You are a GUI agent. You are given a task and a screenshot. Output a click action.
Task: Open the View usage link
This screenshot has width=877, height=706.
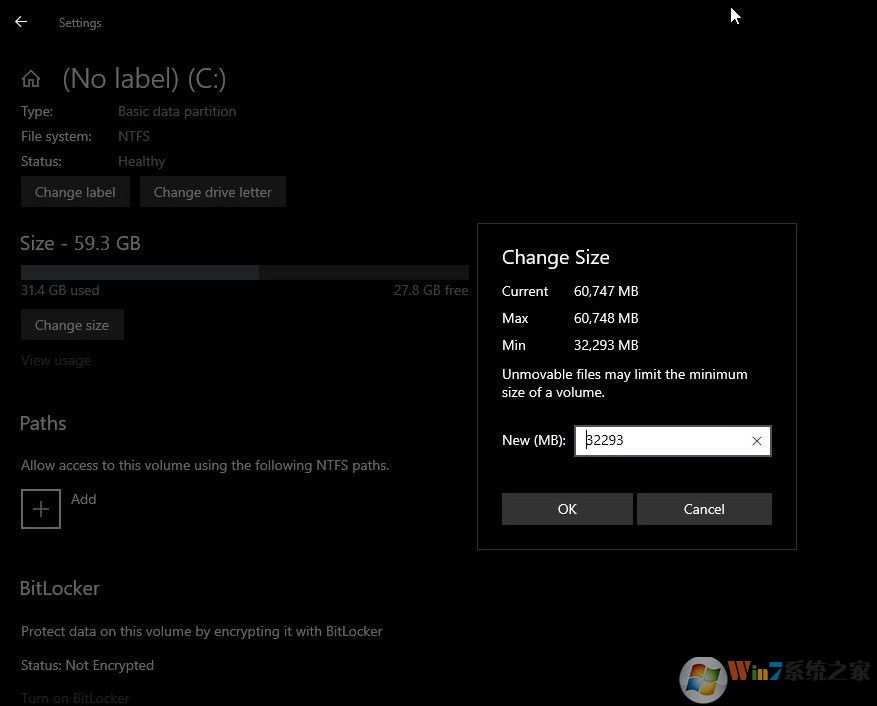click(x=55, y=359)
